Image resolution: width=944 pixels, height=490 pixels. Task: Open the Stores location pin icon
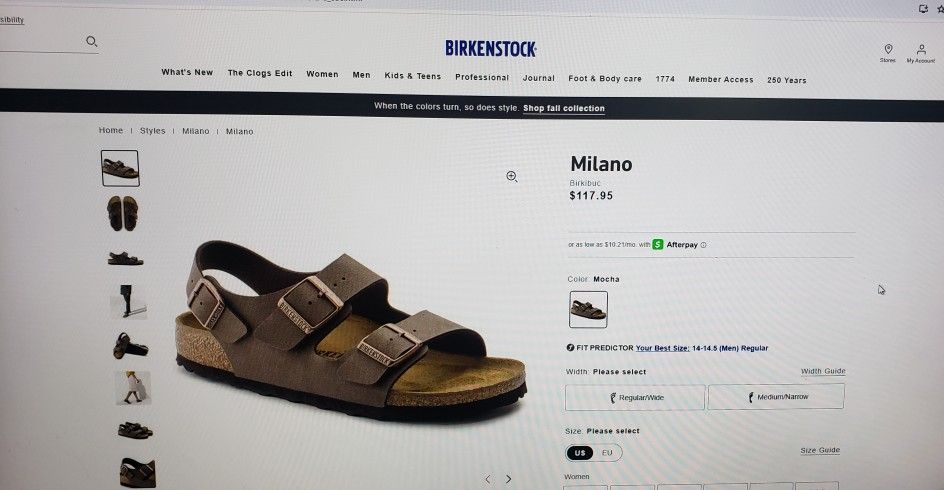[888, 49]
